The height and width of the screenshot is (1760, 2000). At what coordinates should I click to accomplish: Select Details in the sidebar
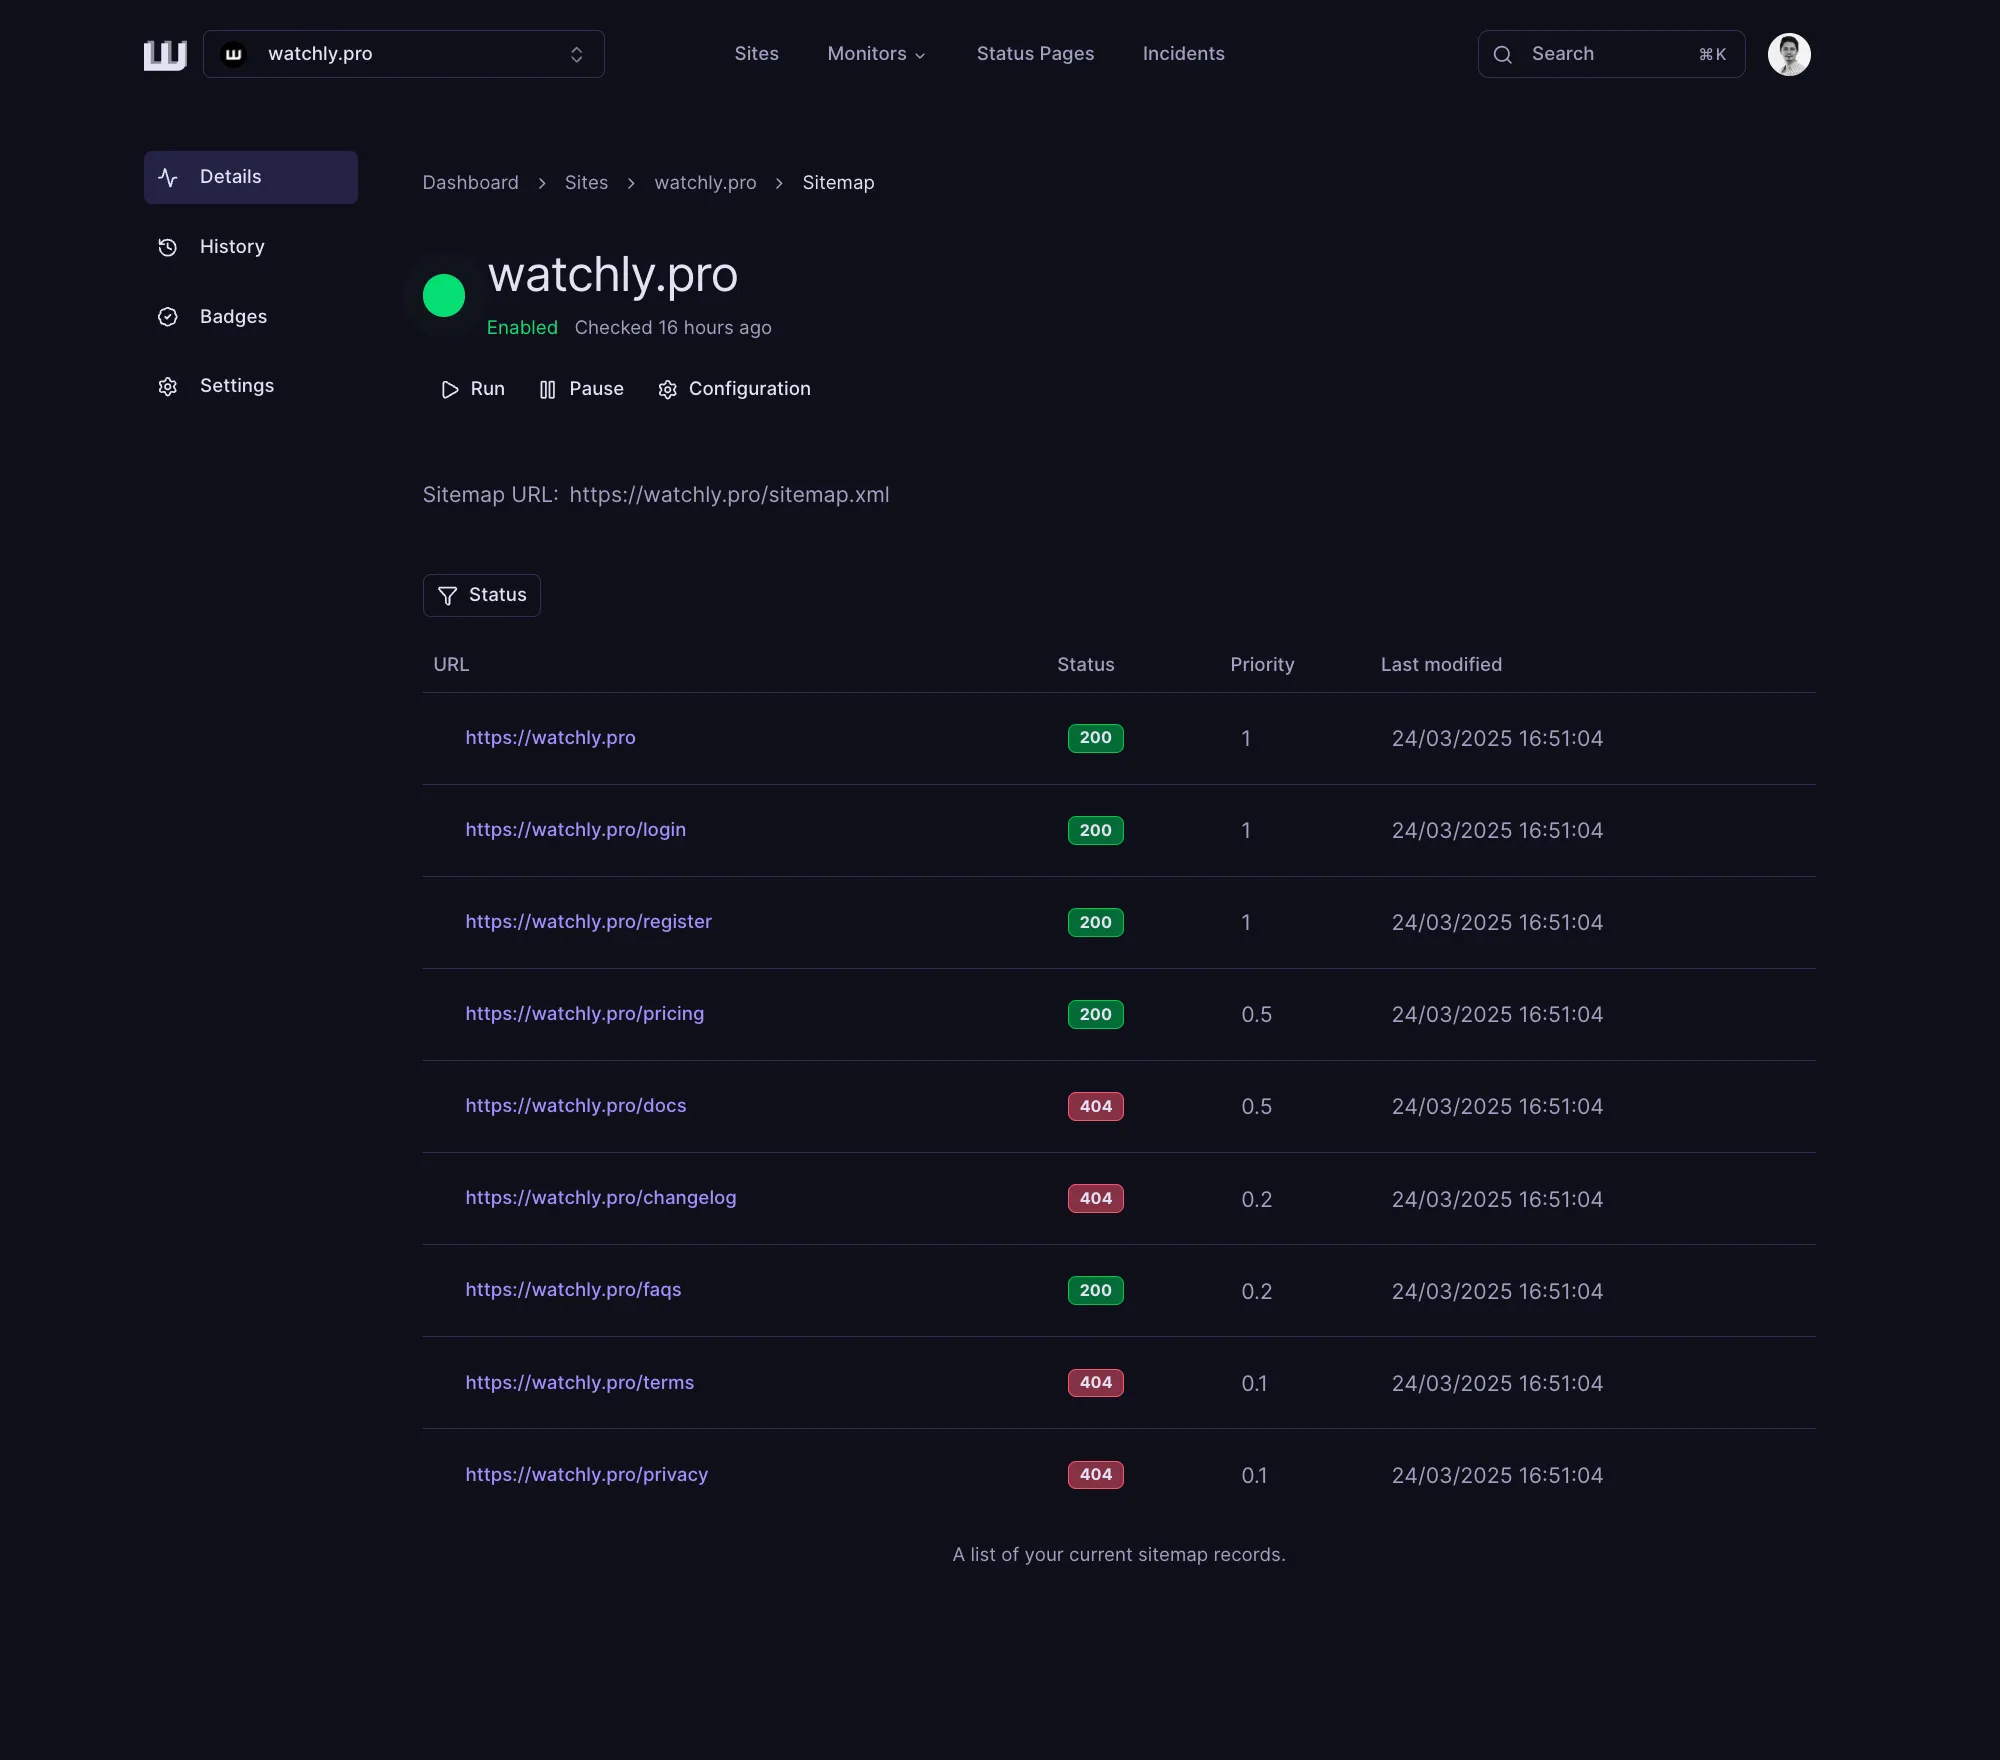tap(250, 177)
